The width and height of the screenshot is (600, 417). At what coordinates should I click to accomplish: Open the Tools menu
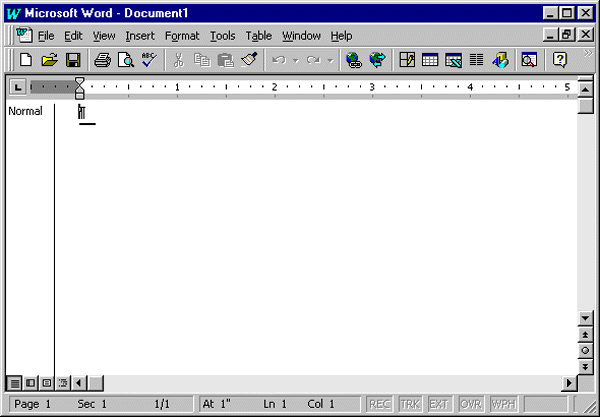[222, 36]
